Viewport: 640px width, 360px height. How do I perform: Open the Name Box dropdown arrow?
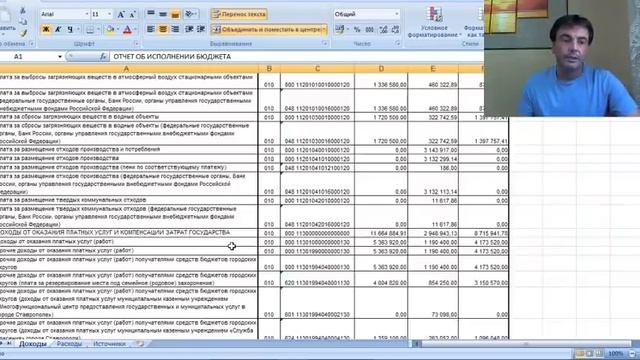60,57
